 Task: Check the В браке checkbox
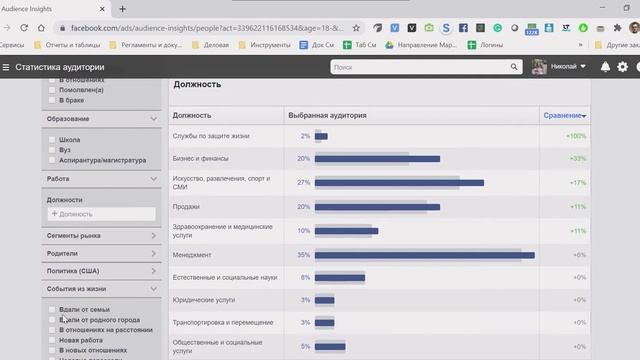(52, 100)
